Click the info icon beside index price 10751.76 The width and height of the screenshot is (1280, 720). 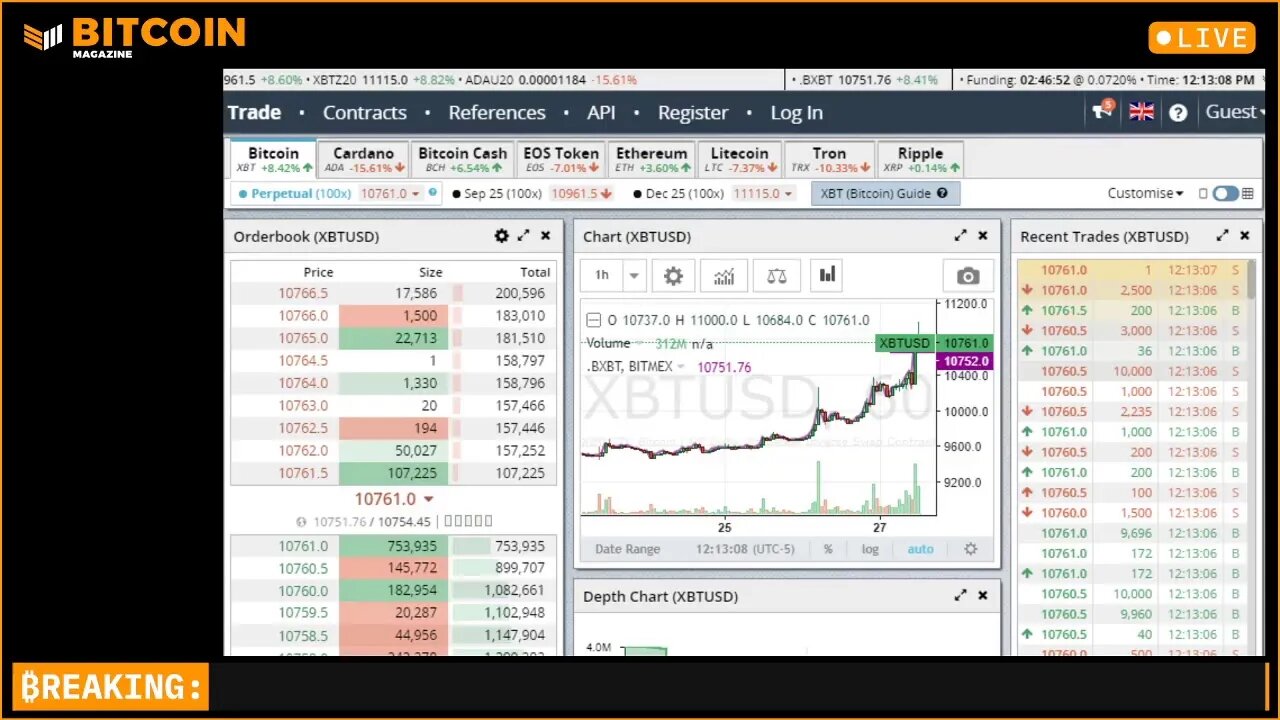(x=302, y=522)
